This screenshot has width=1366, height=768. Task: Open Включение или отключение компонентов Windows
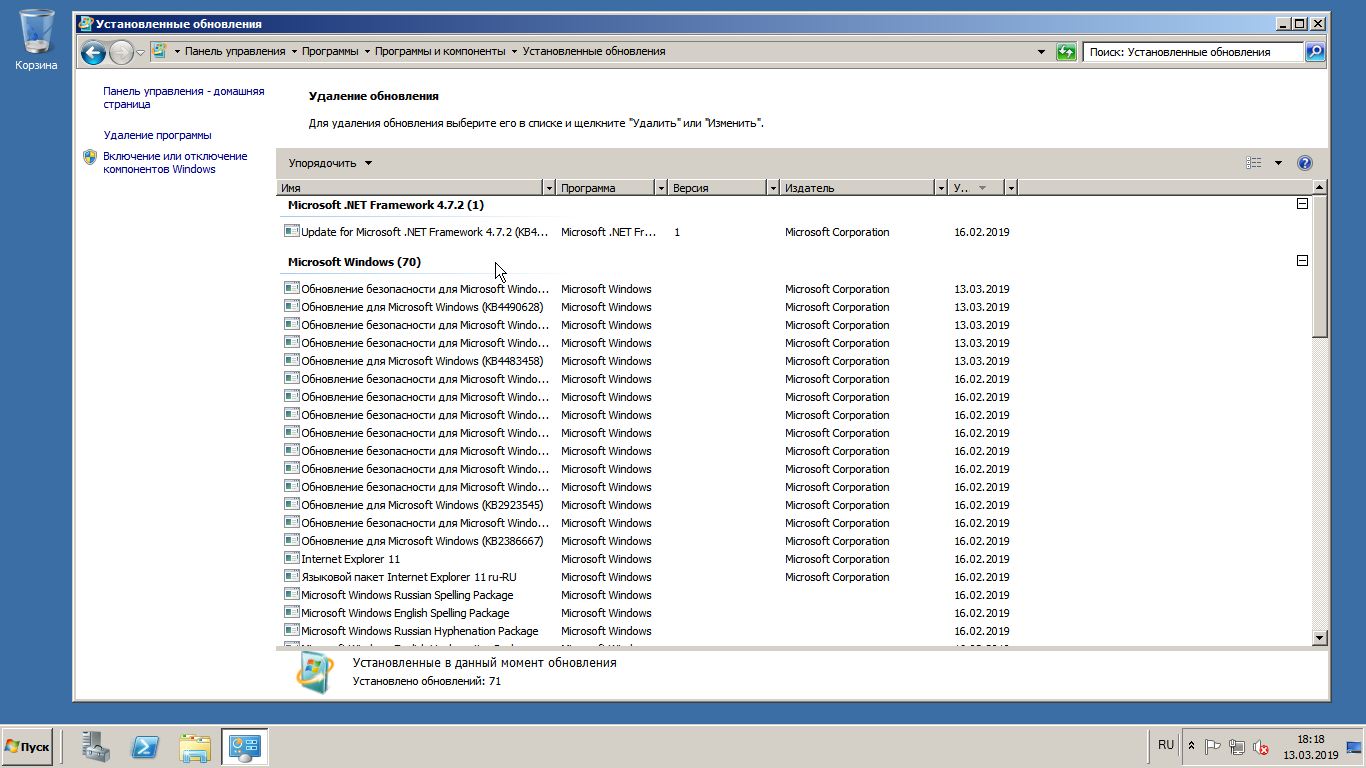pos(175,163)
